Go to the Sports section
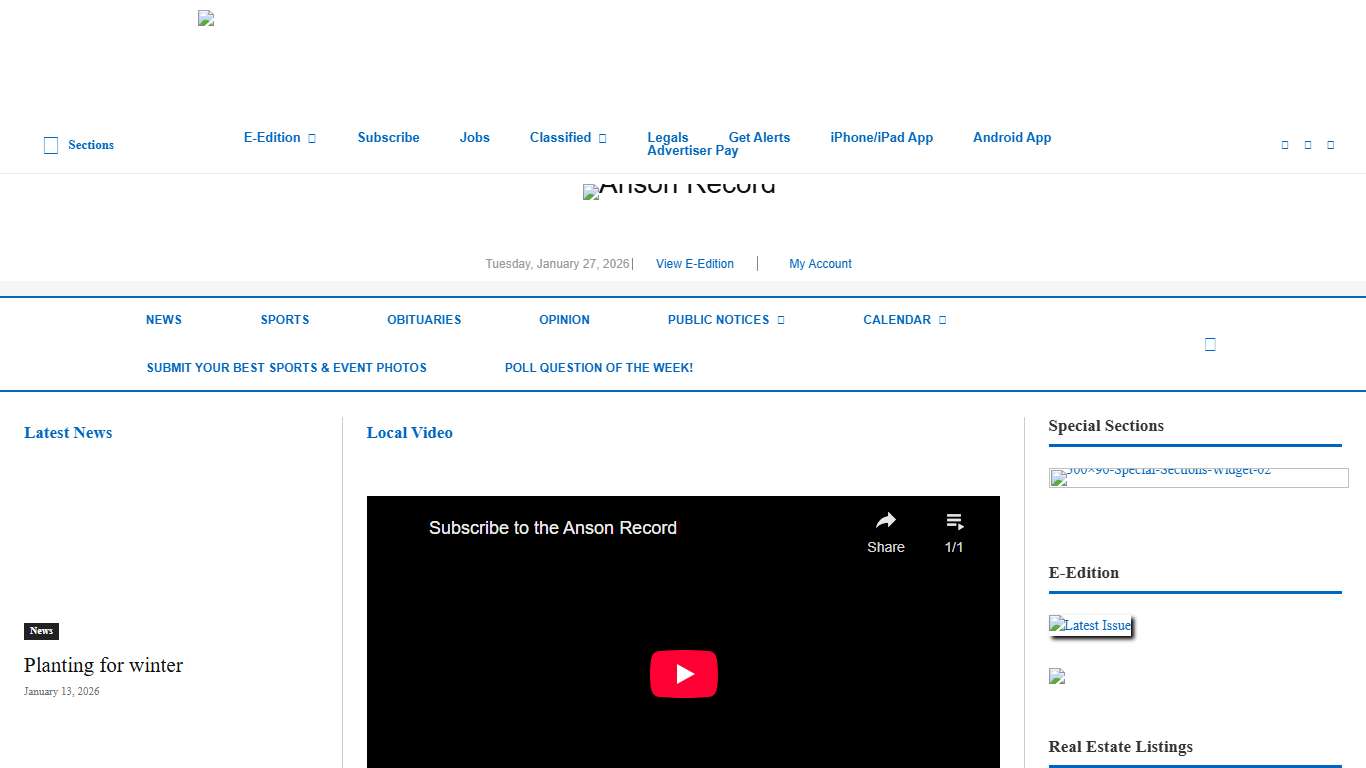 click(285, 320)
